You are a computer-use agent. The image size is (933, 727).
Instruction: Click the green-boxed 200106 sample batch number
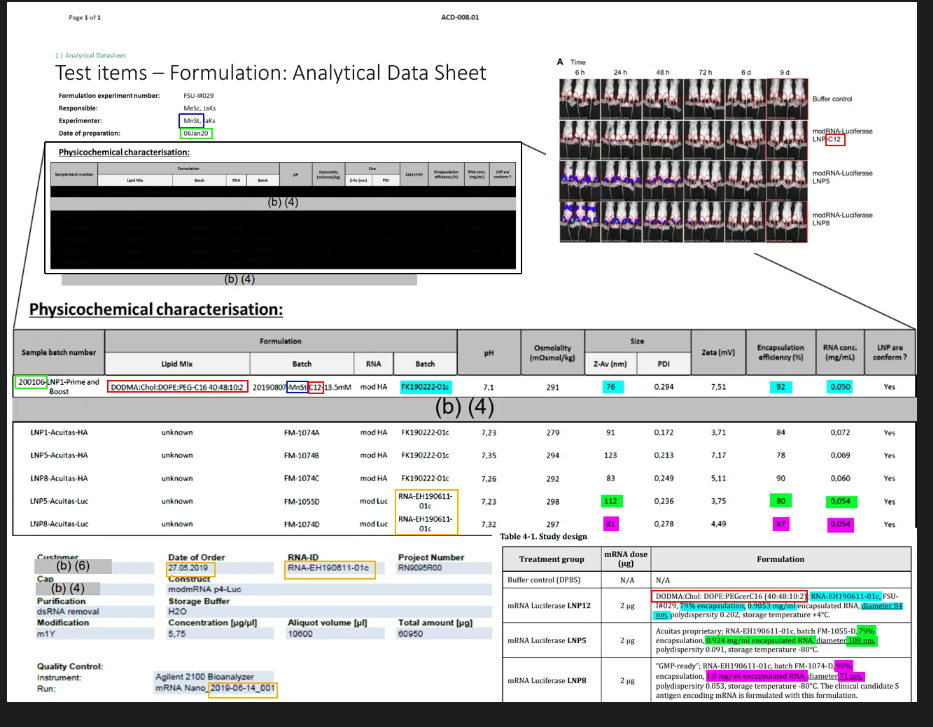point(30,382)
